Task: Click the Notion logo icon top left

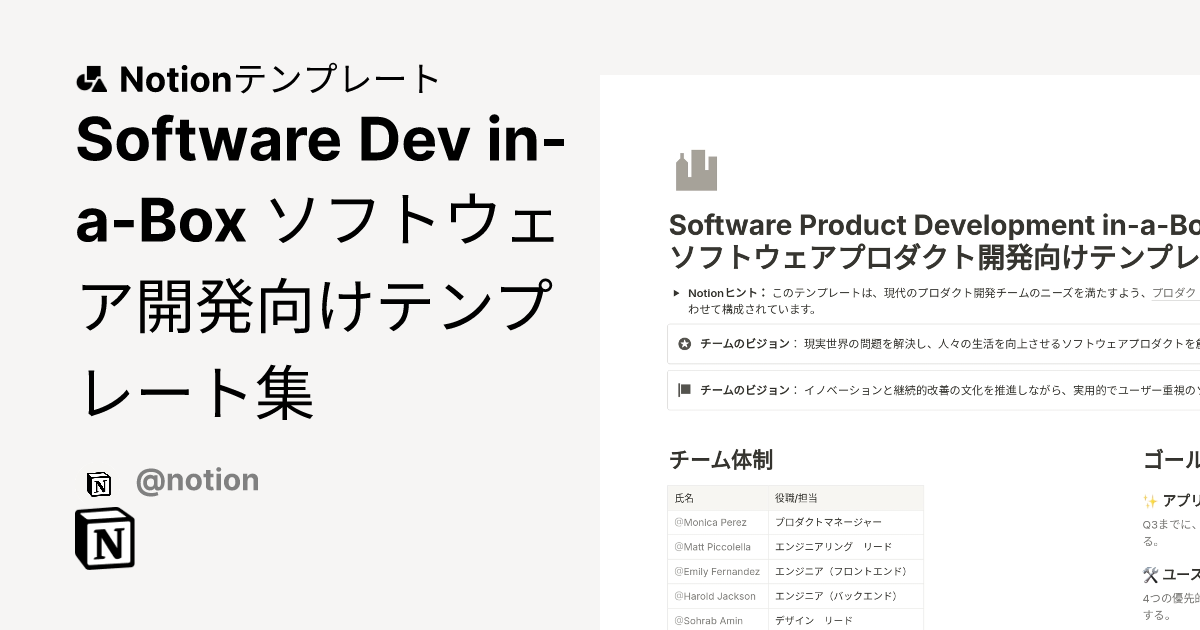Action: point(92,79)
